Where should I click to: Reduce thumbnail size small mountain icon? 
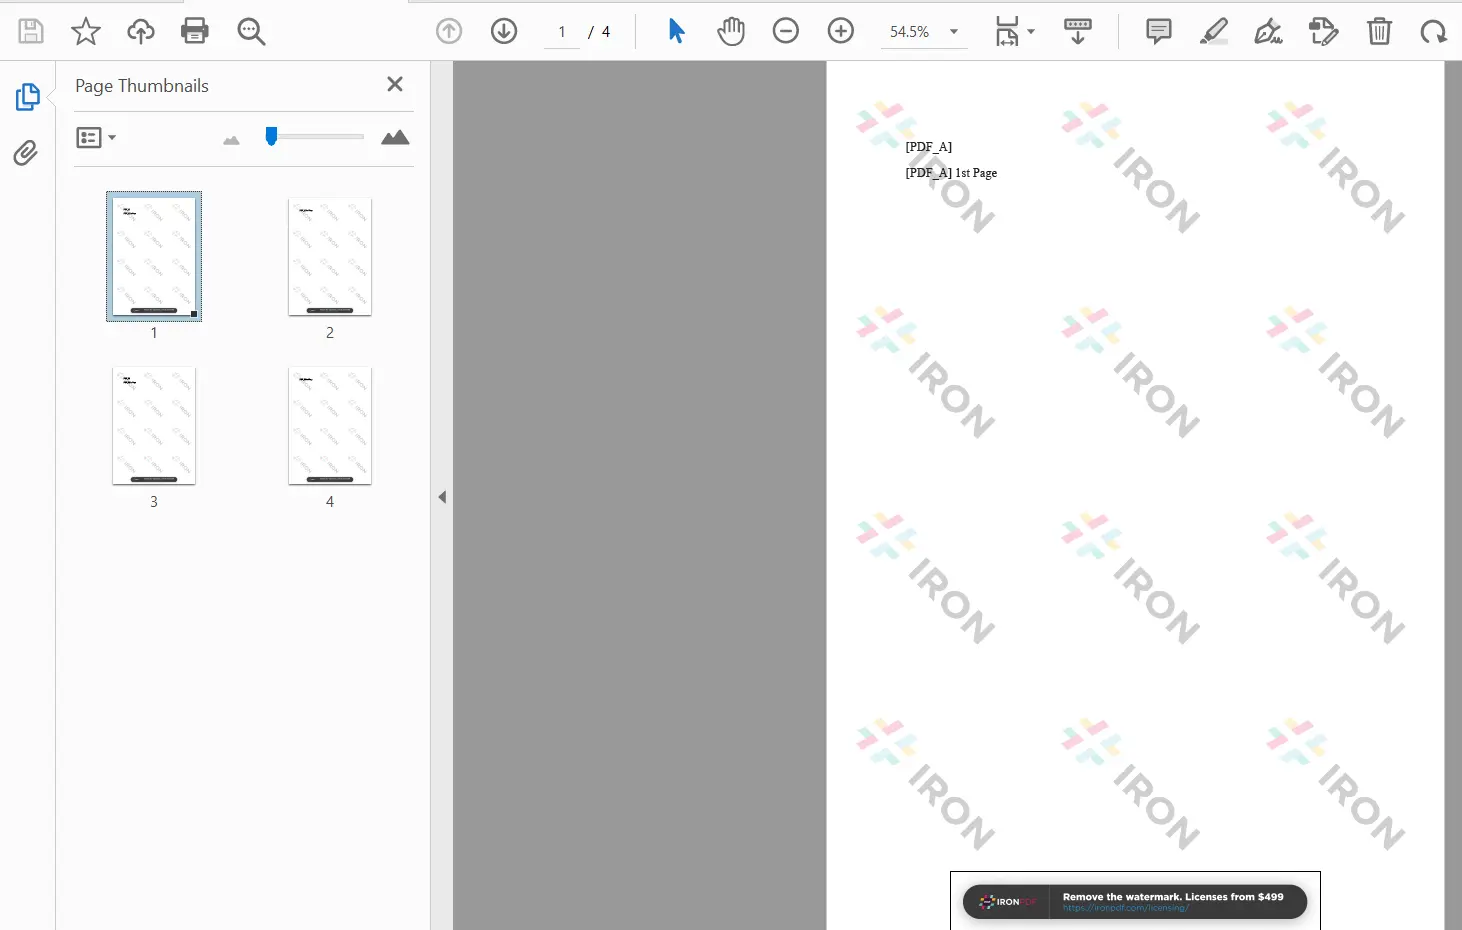pyautogui.click(x=231, y=140)
